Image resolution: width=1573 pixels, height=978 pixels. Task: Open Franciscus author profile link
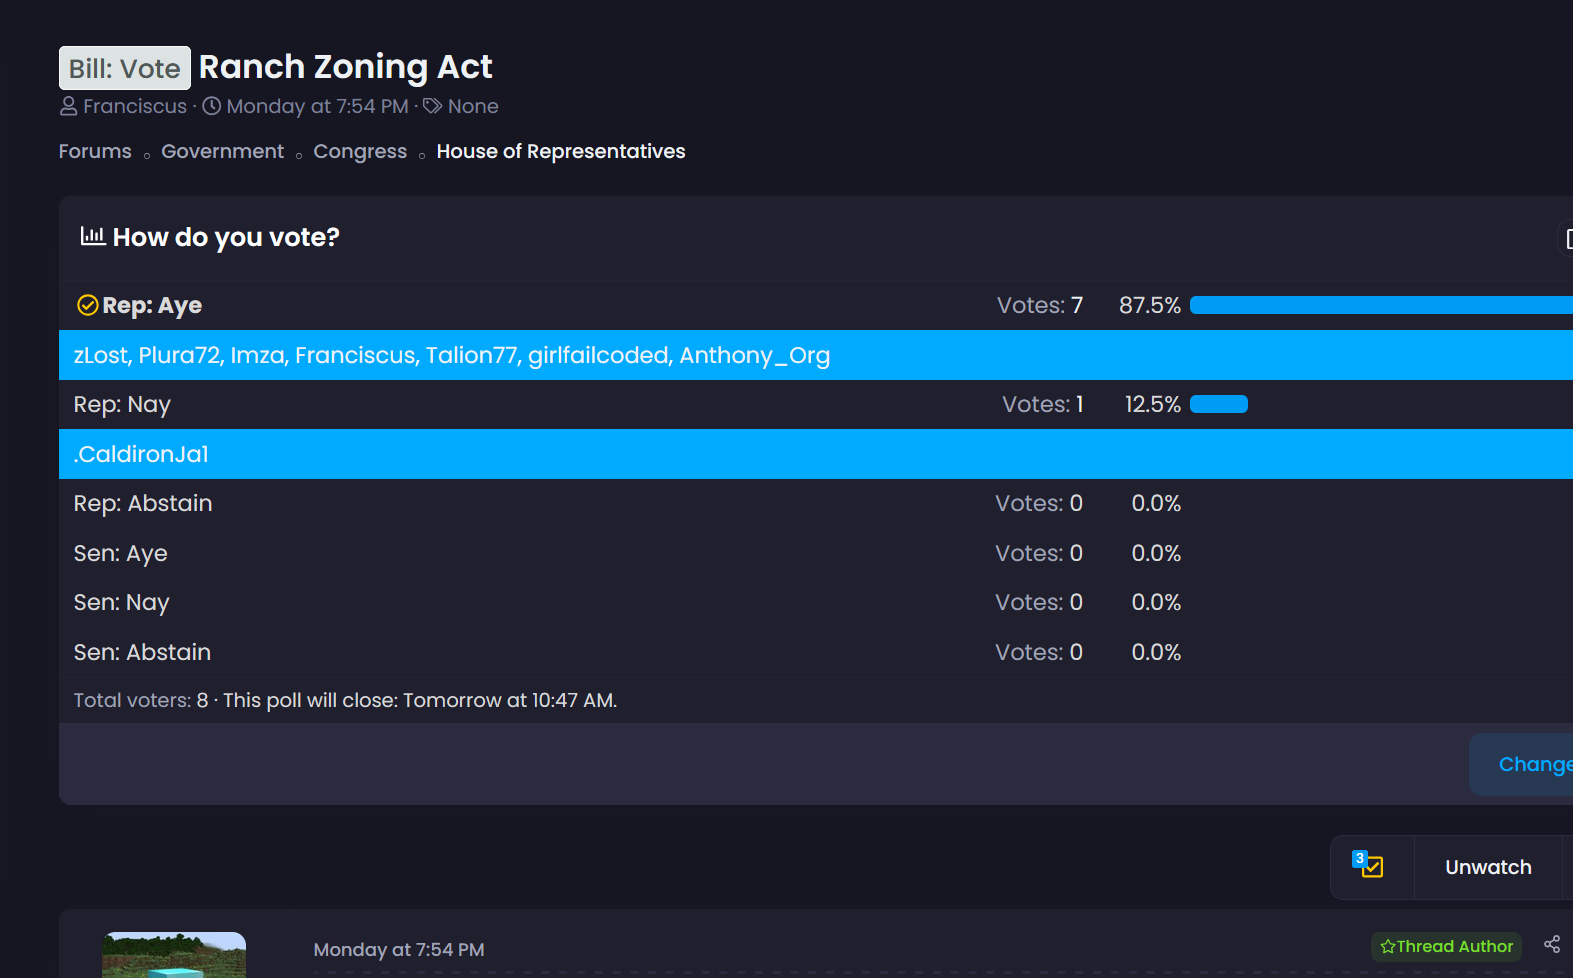click(135, 106)
